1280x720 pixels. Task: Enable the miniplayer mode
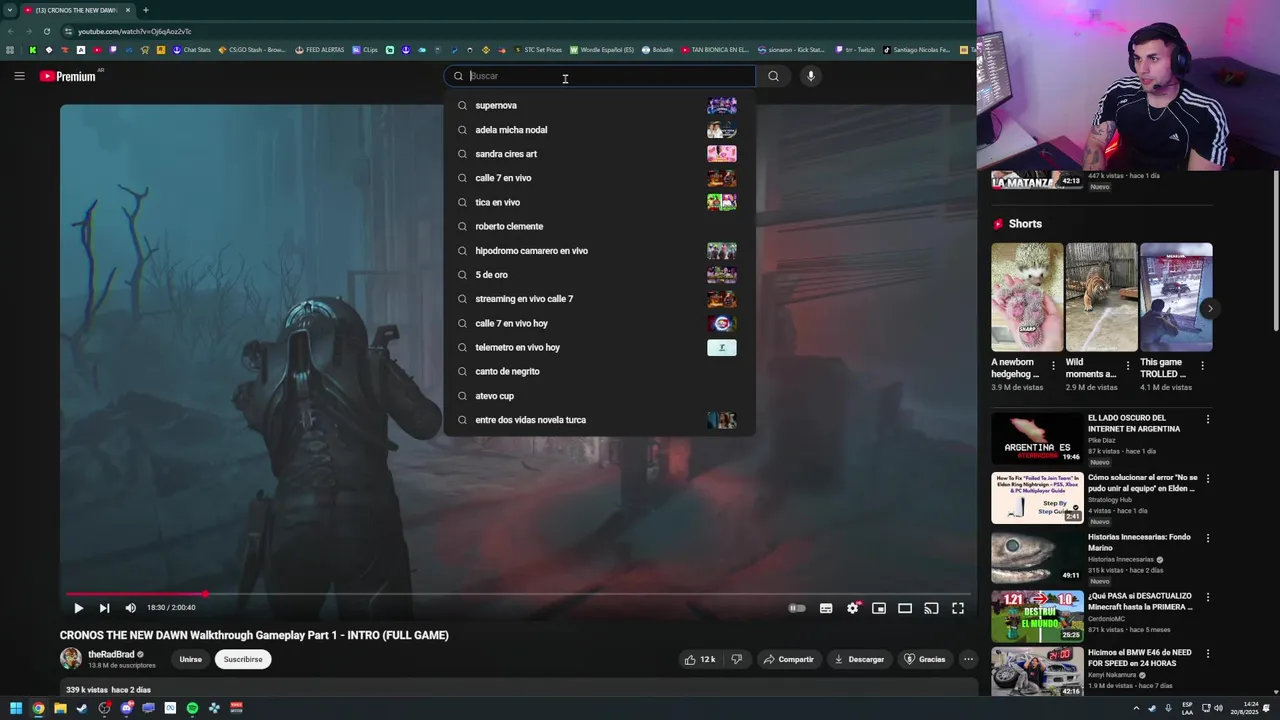[x=878, y=608]
